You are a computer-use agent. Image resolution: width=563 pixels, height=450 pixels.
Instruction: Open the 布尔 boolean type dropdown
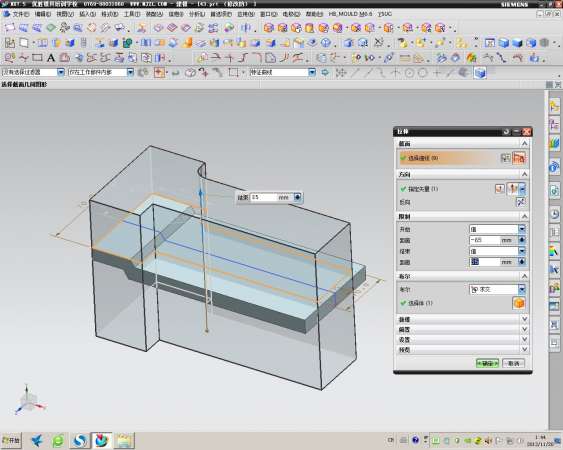tap(497, 289)
